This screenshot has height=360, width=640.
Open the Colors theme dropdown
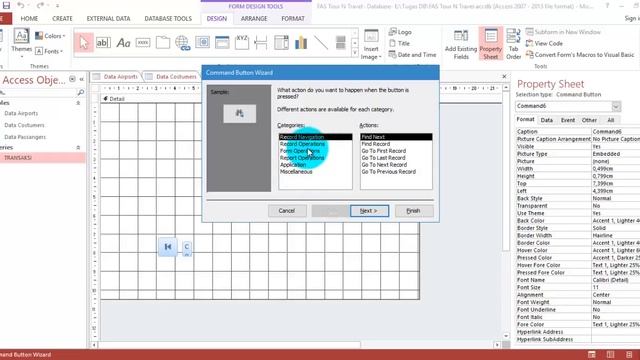50,36
